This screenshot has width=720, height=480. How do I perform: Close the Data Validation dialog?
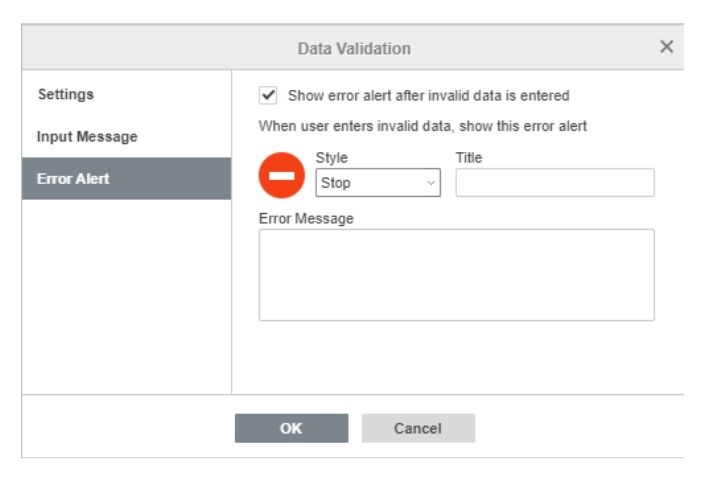pyautogui.click(x=666, y=46)
